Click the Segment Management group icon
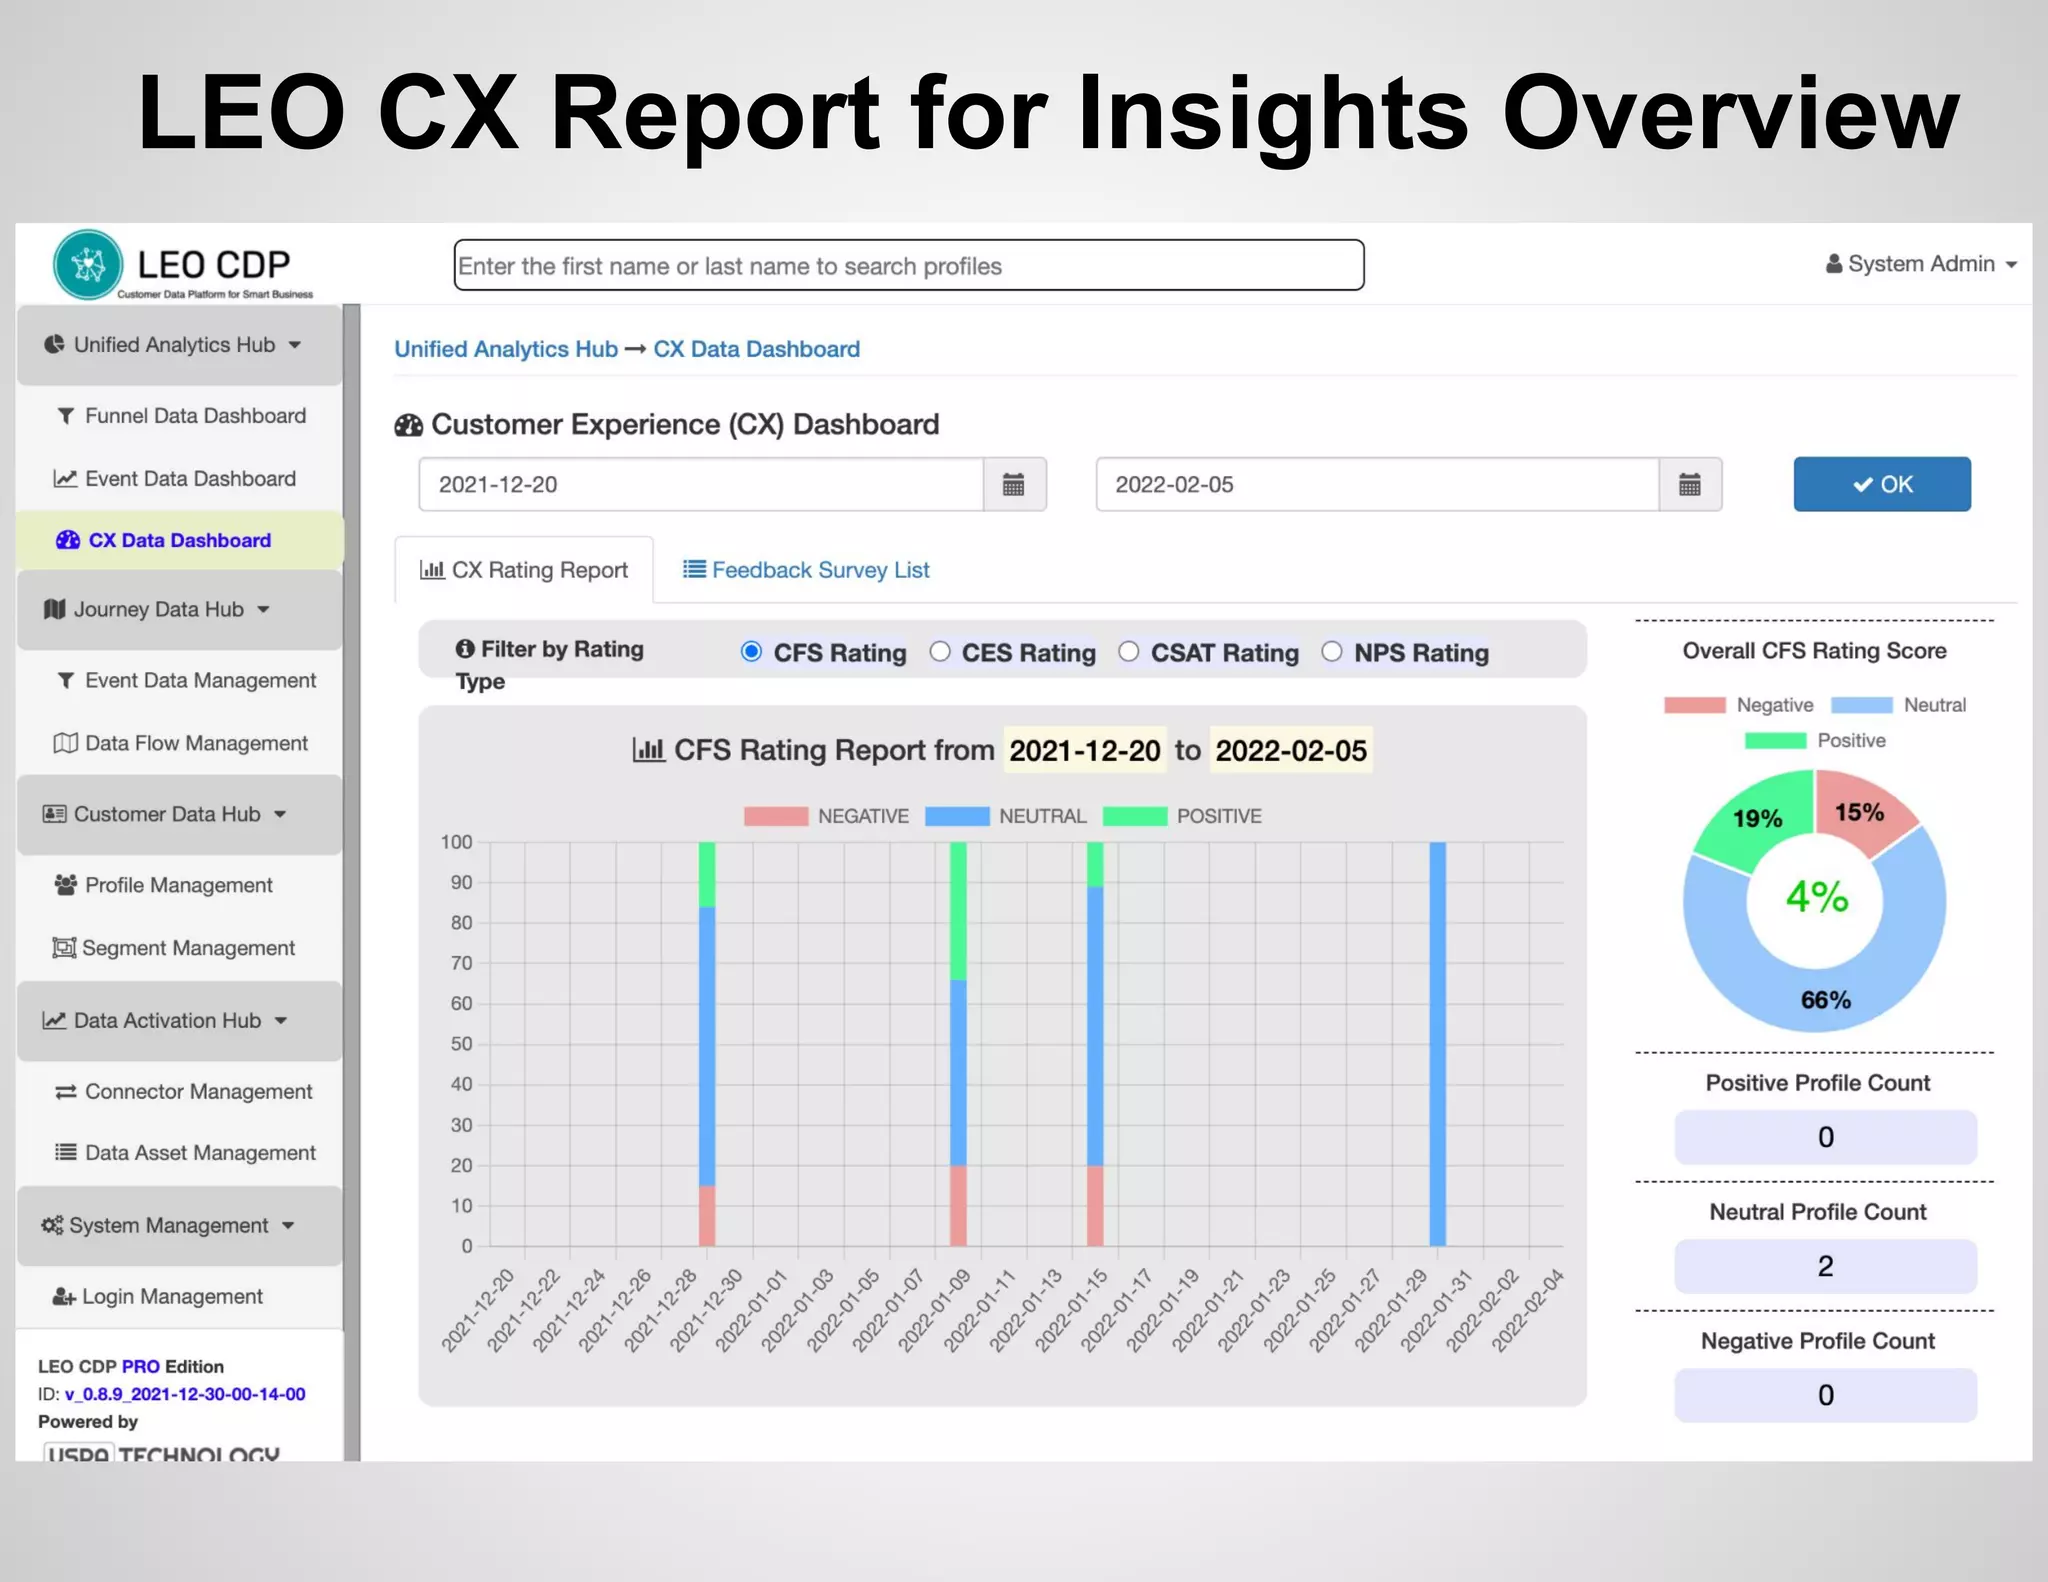Viewport: 2048px width, 1582px height. click(x=64, y=948)
